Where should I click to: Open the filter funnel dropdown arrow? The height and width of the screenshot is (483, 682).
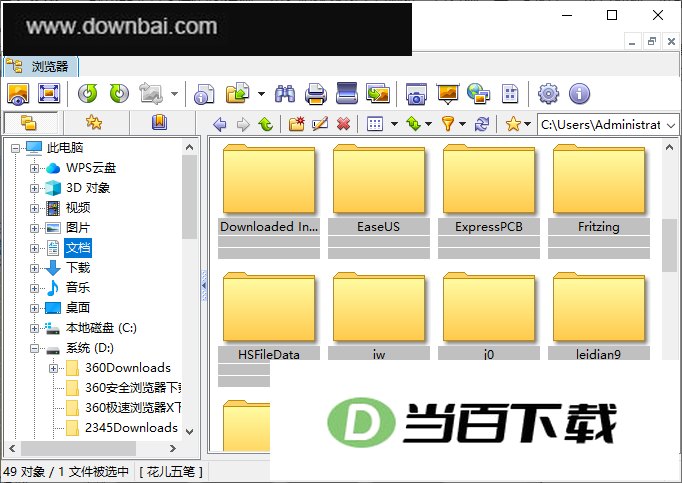(462, 124)
